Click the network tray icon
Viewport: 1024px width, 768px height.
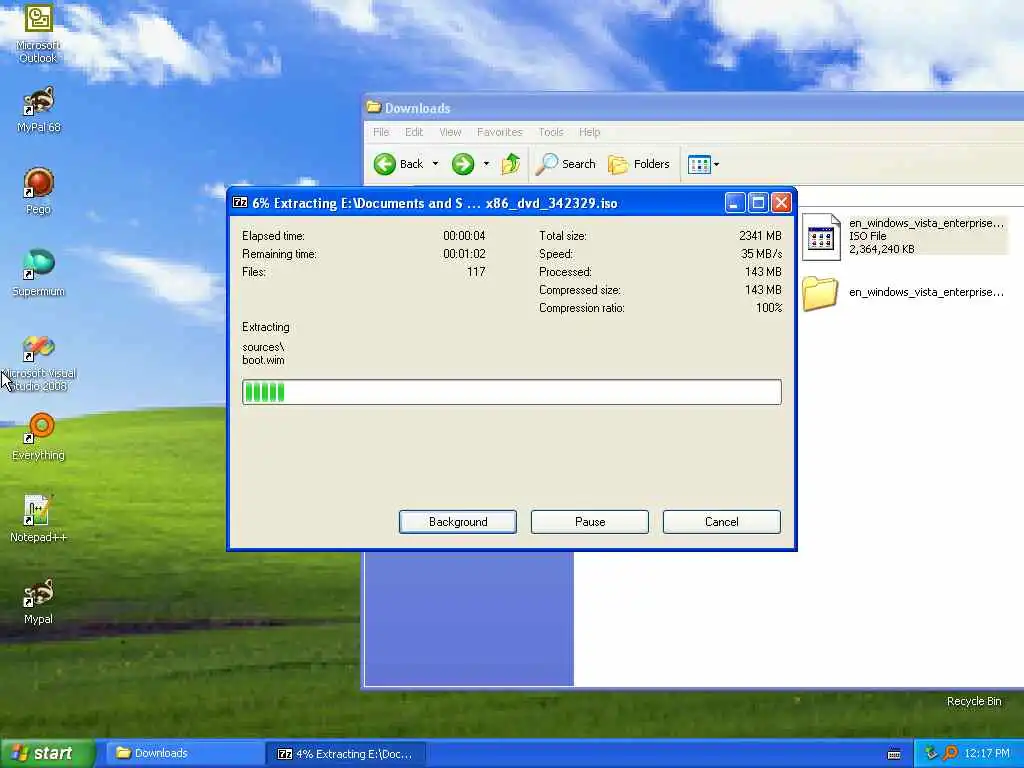click(931, 753)
